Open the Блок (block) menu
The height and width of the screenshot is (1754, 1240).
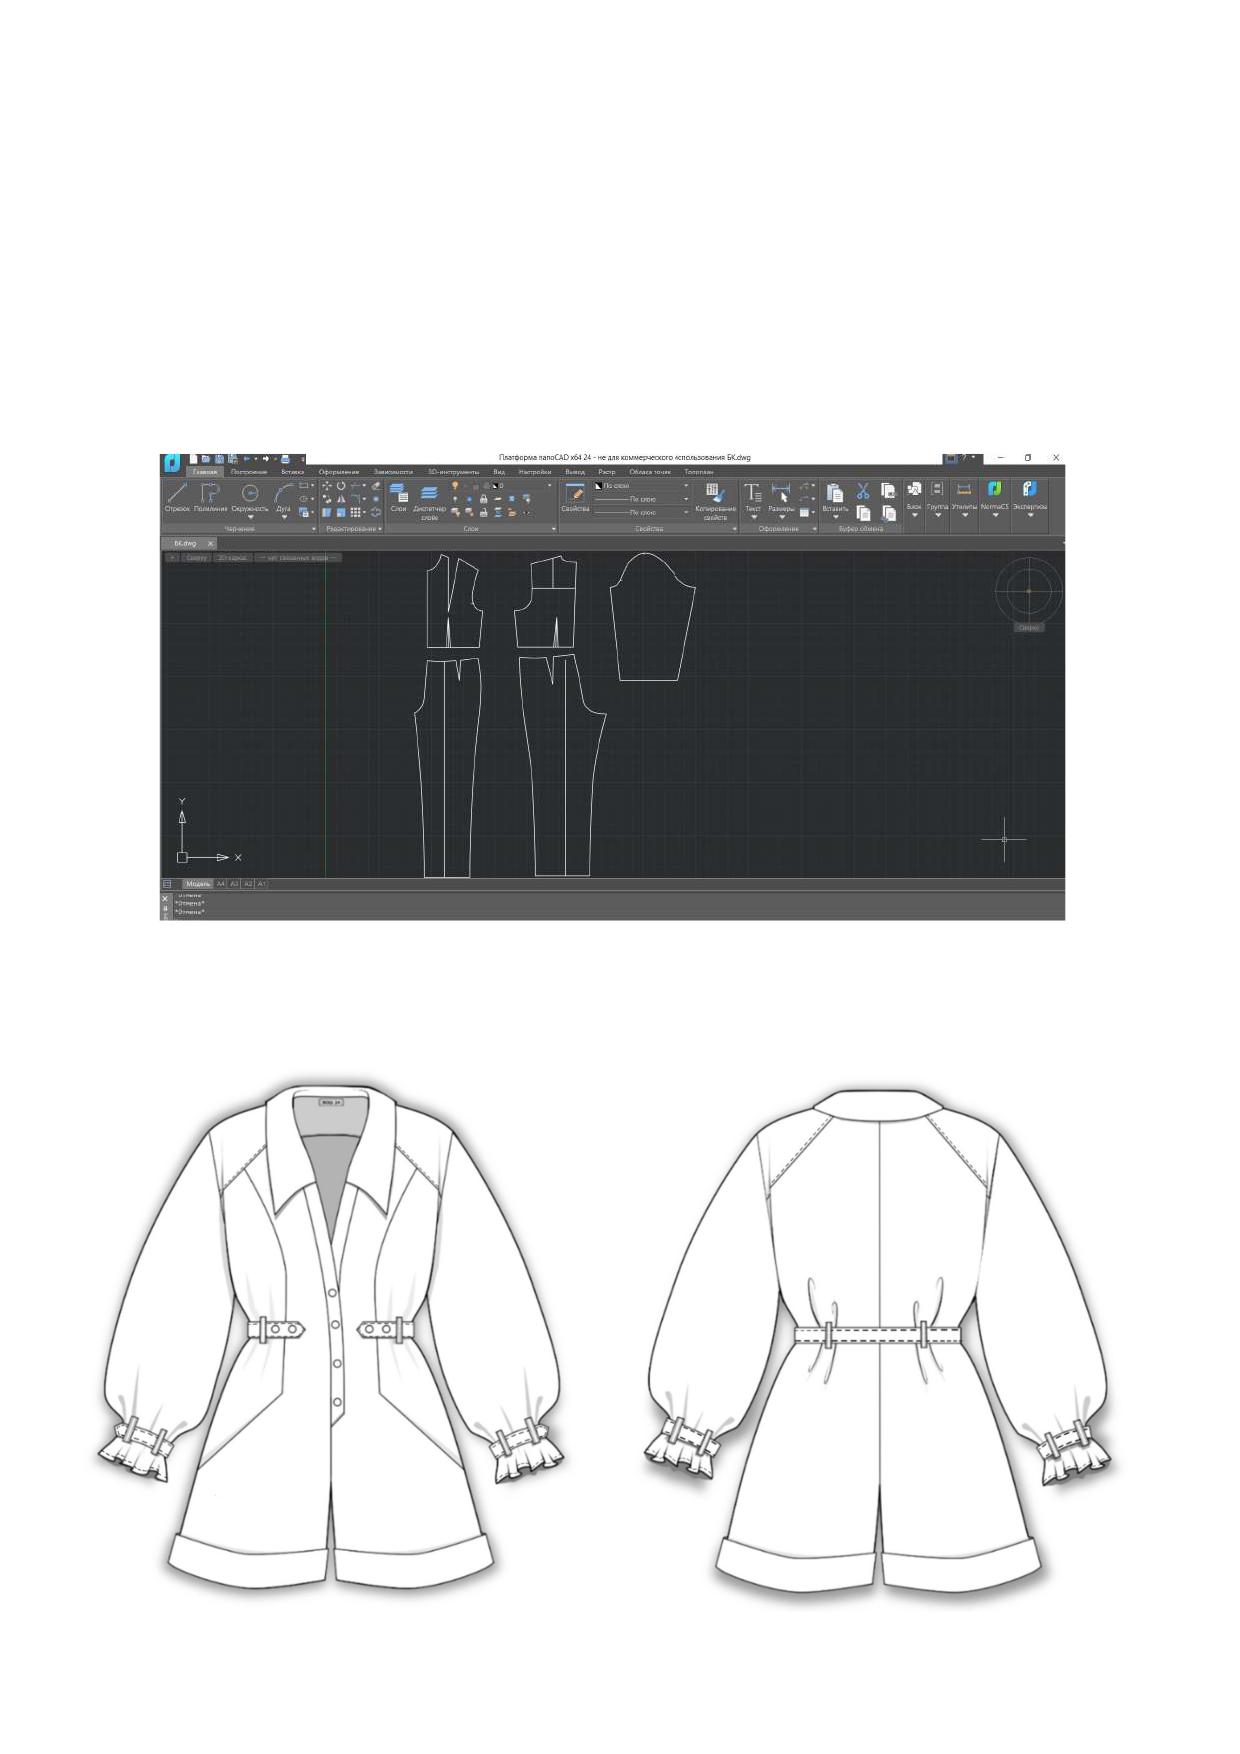(914, 500)
